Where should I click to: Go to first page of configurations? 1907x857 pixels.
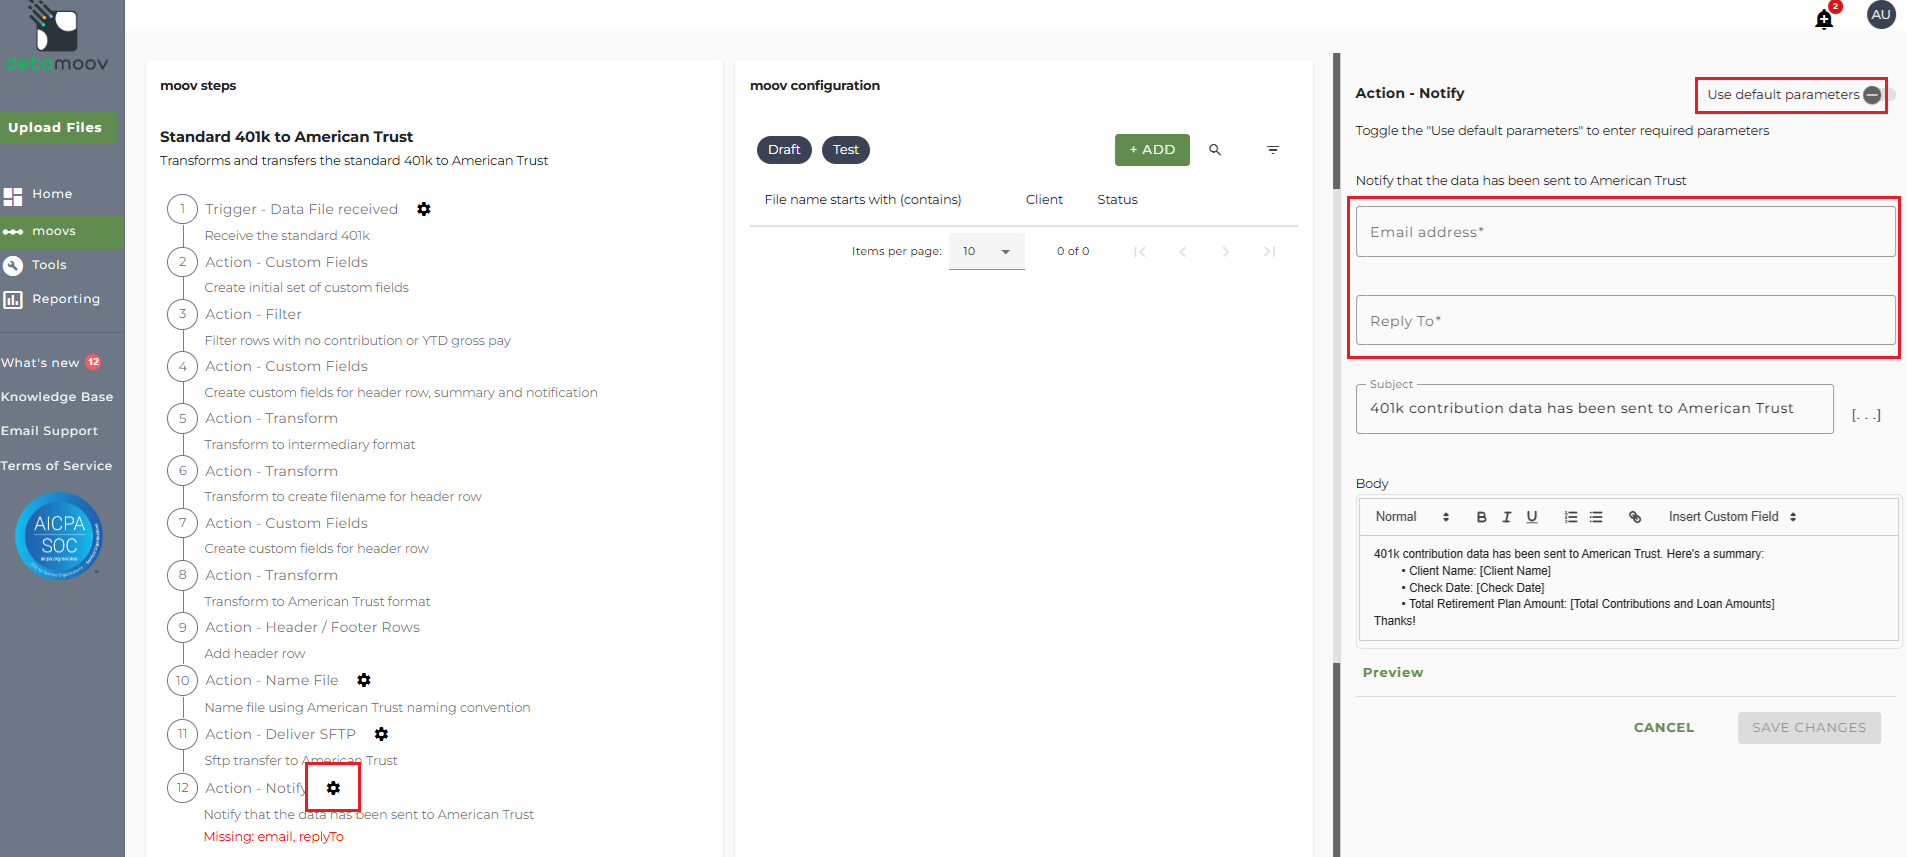click(x=1140, y=252)
